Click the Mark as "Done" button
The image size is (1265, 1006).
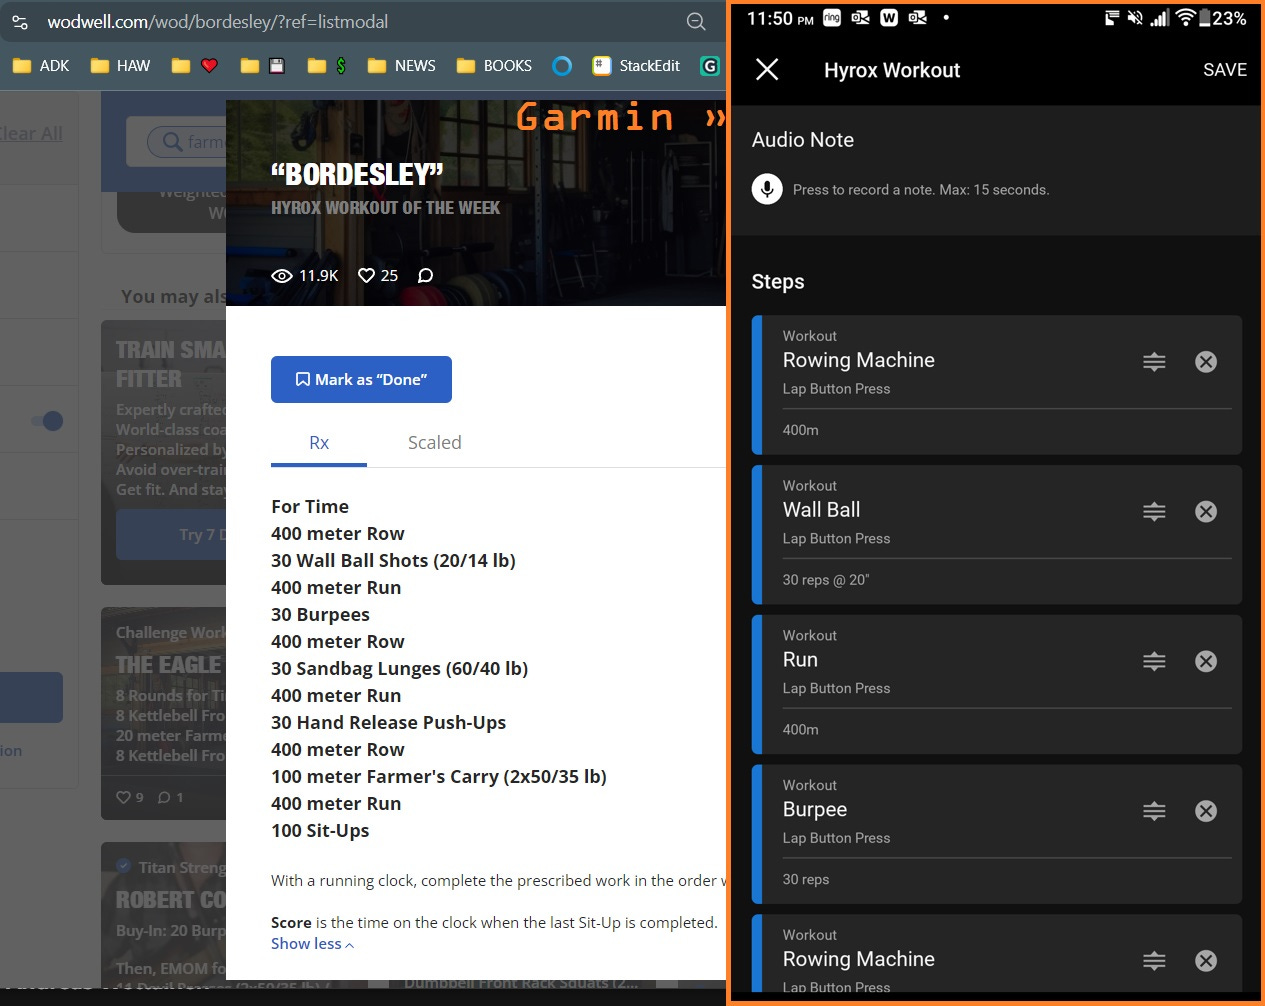[x=361, y=380]
